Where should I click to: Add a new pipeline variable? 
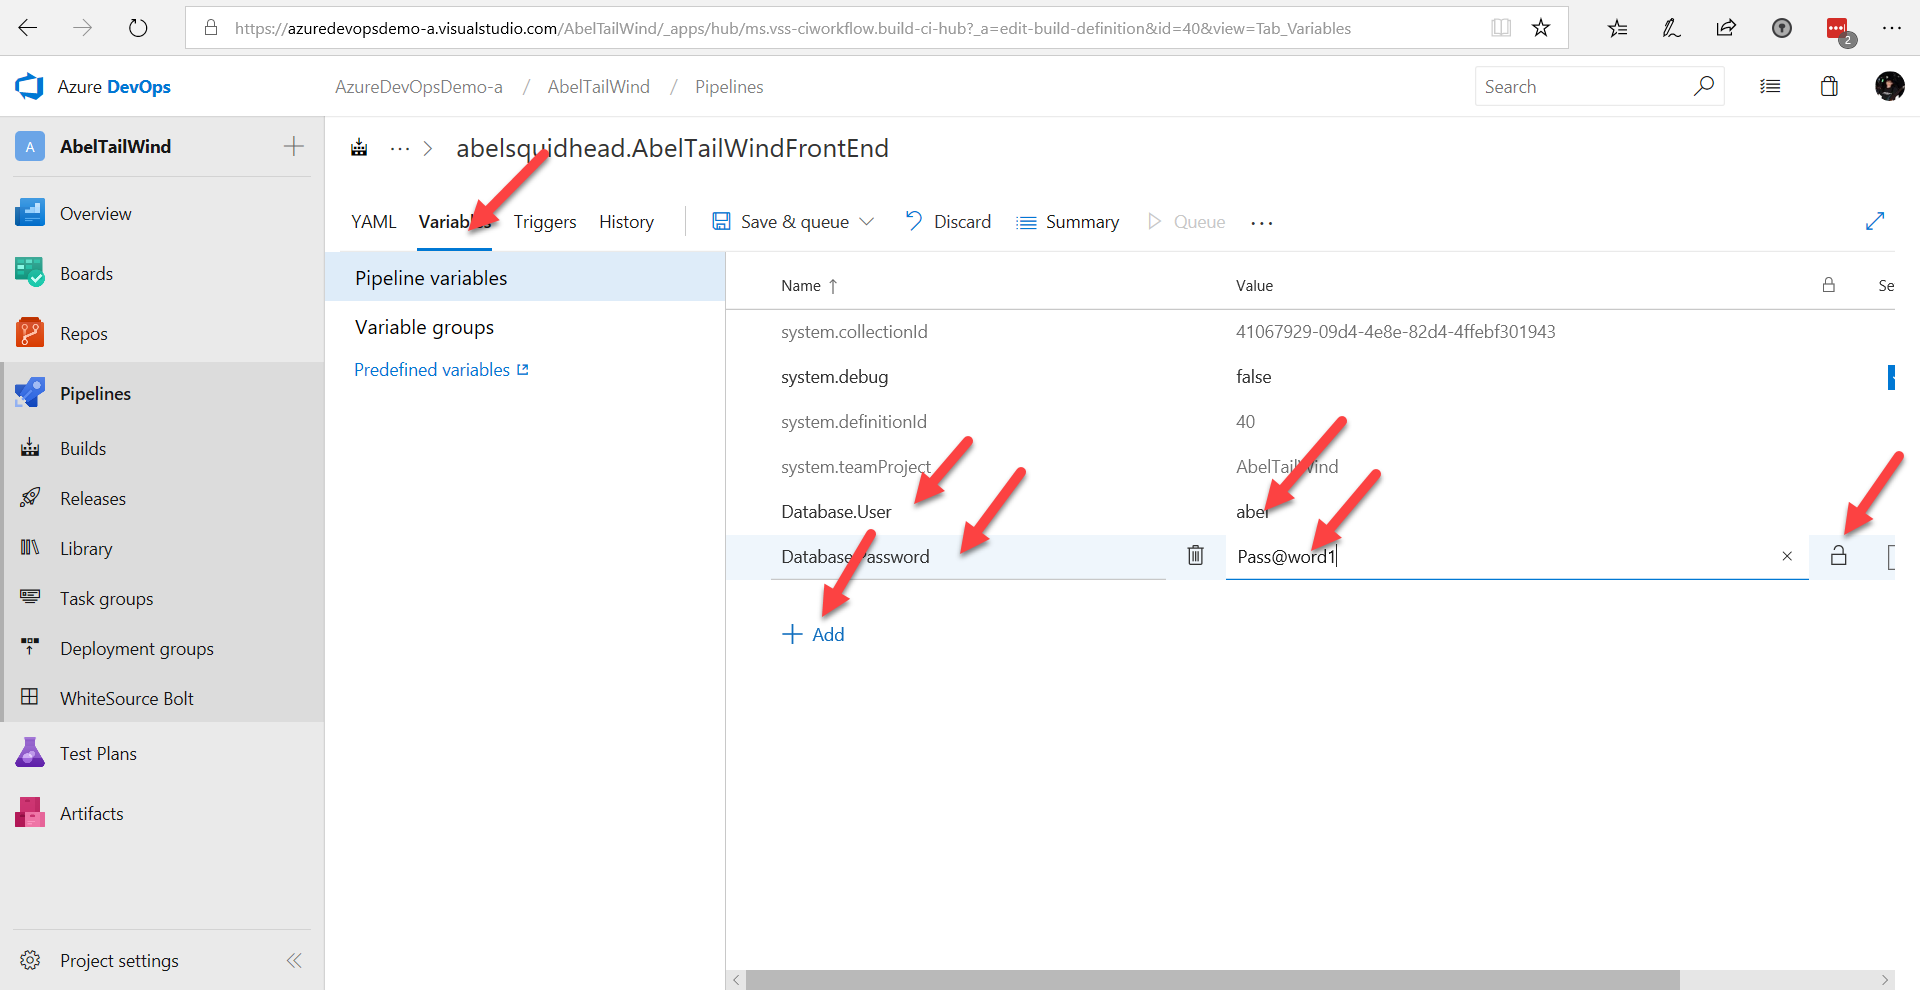tap(813, 634)
